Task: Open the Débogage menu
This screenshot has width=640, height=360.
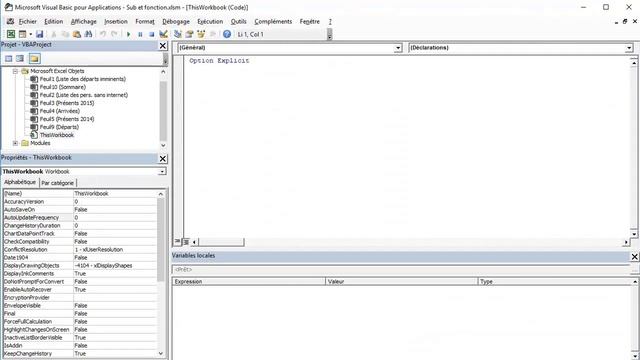Action: pos(176,22)
